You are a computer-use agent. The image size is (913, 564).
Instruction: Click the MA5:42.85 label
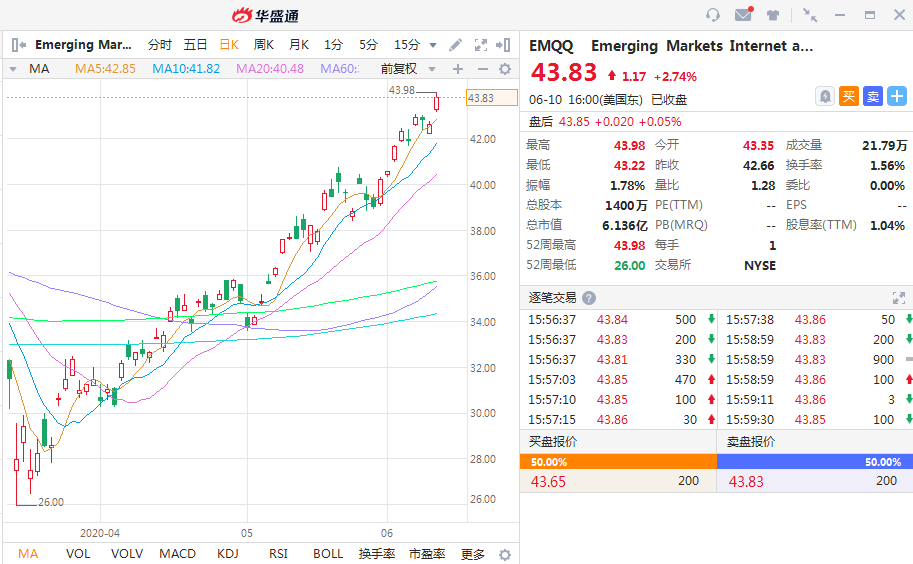(105, 69)
